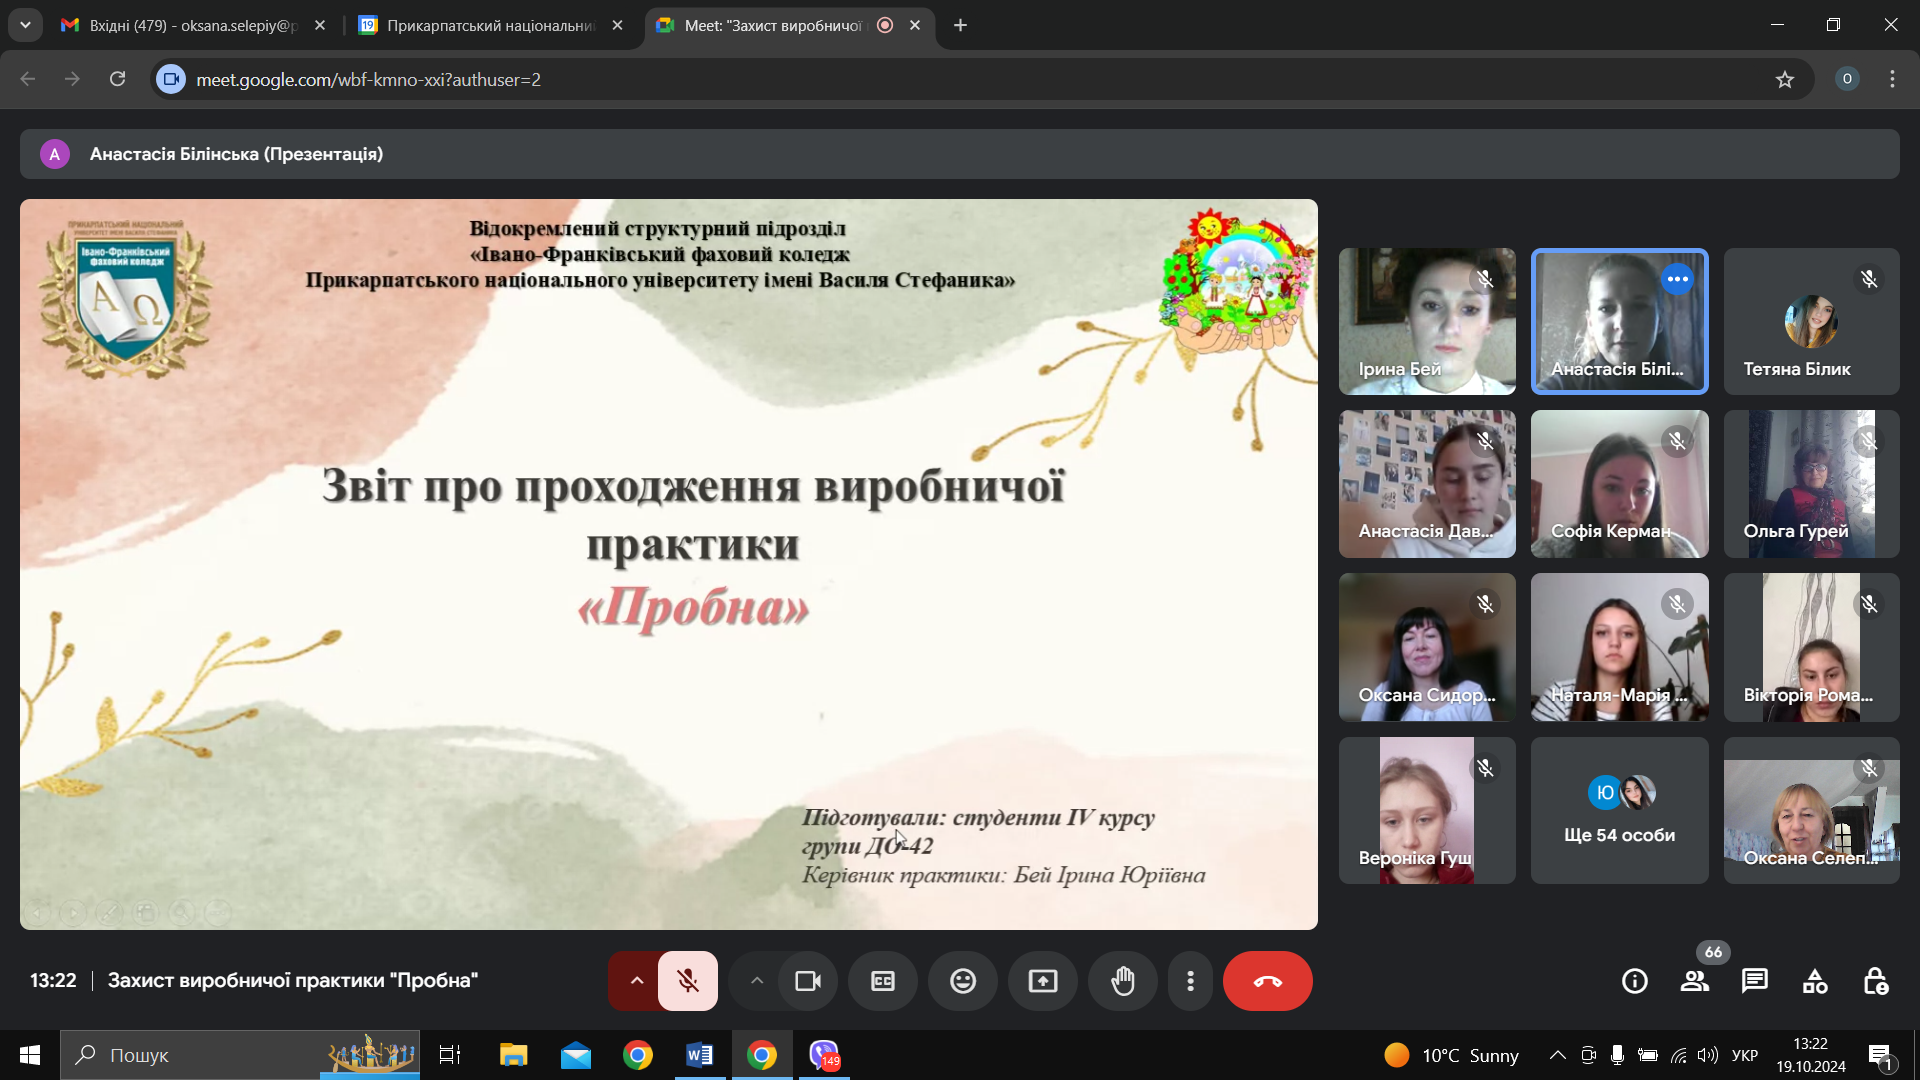Show the participants list icon

pos(1695,981)
